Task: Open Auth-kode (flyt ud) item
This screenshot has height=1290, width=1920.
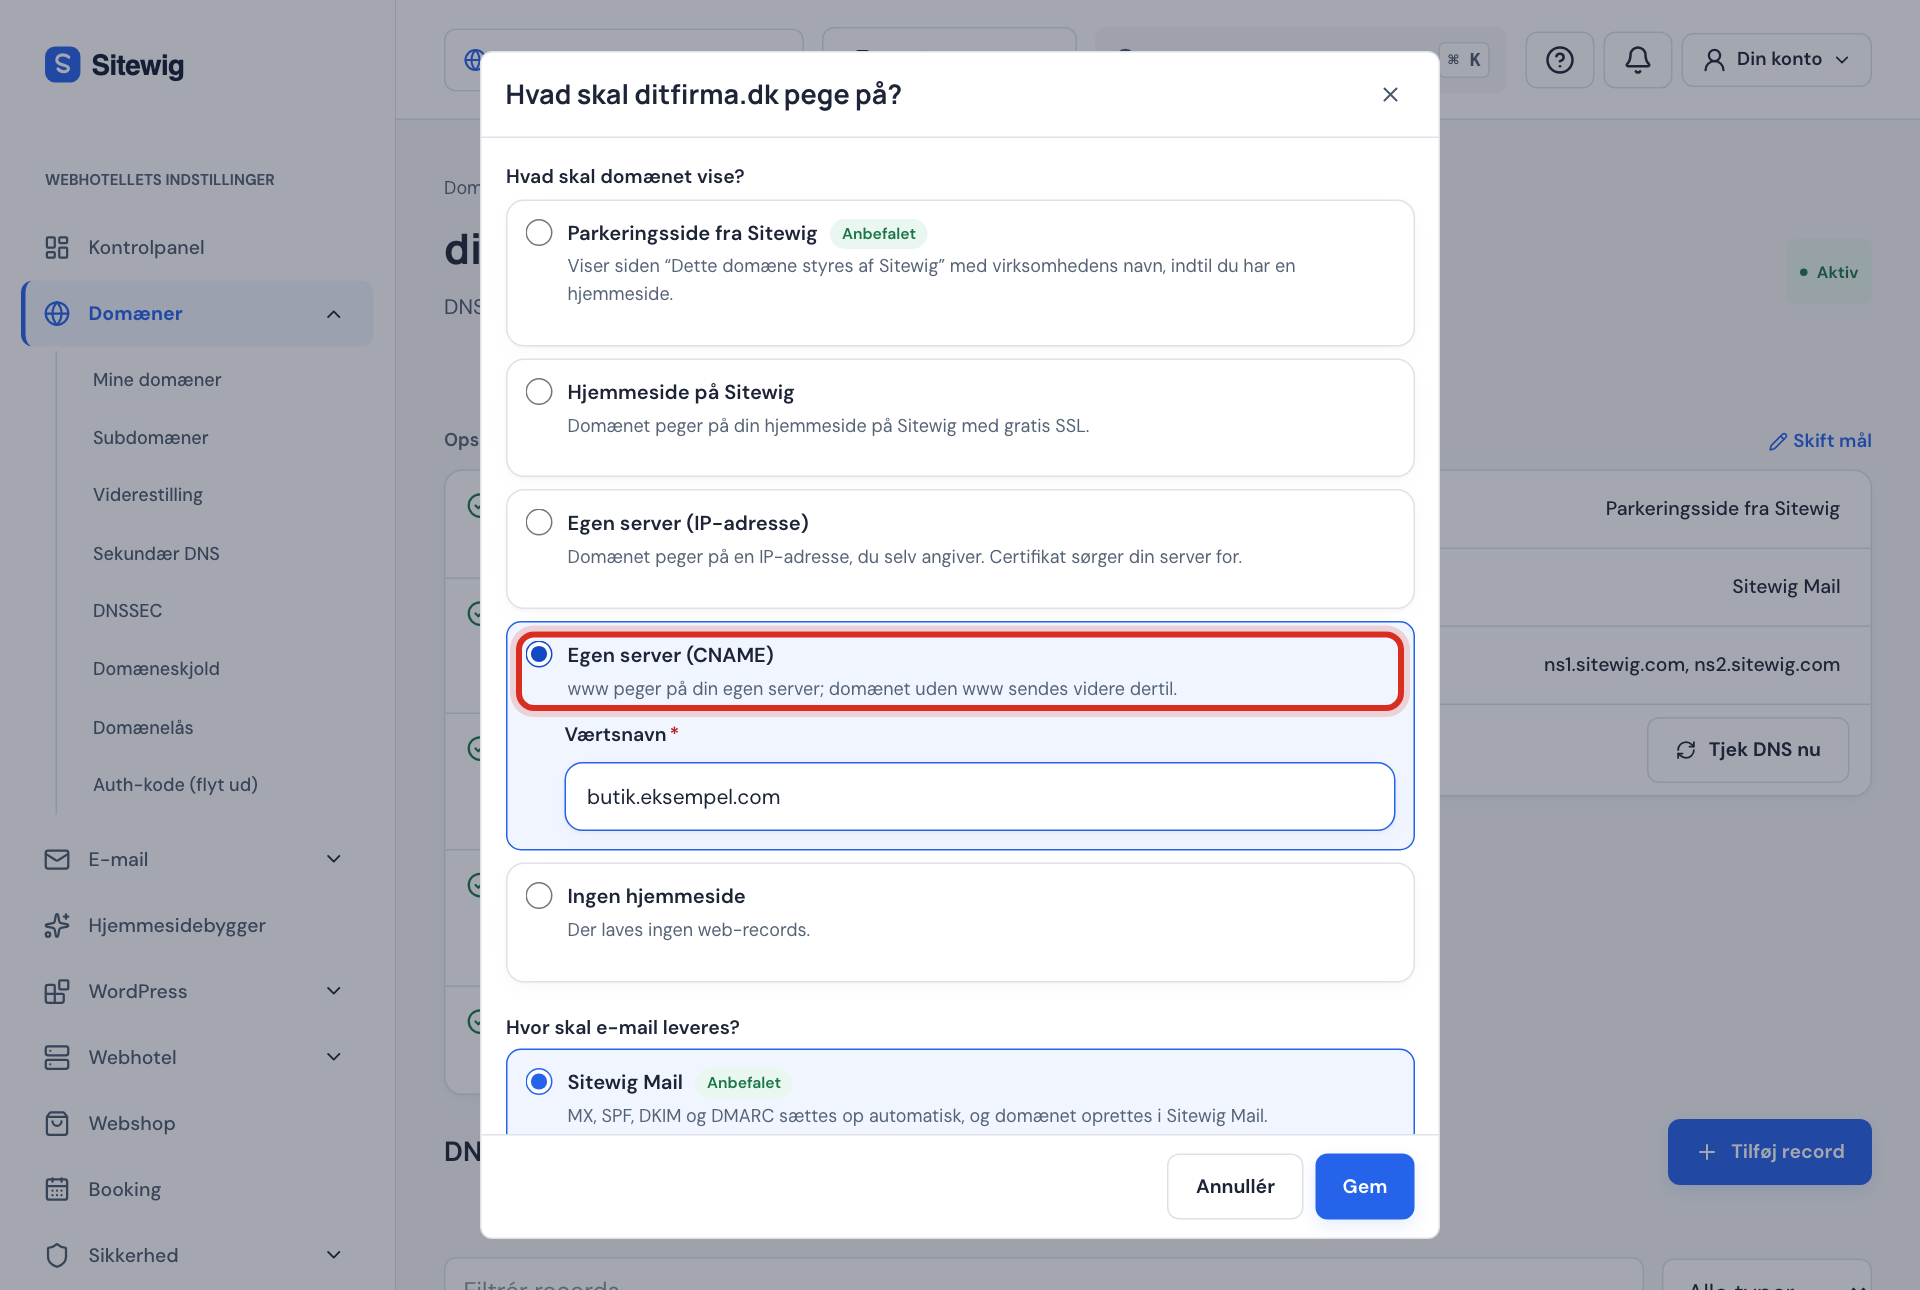Action: point(175,785)
